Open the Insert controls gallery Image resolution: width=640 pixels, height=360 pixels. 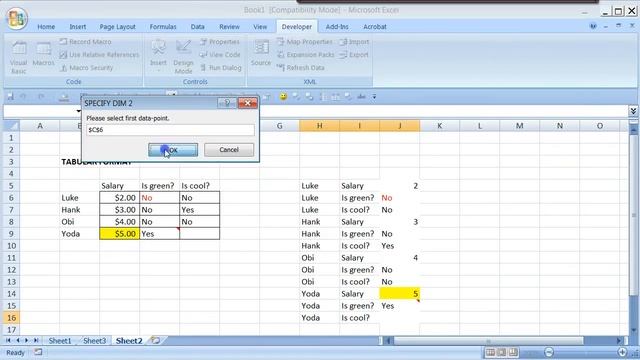[158, 56]
